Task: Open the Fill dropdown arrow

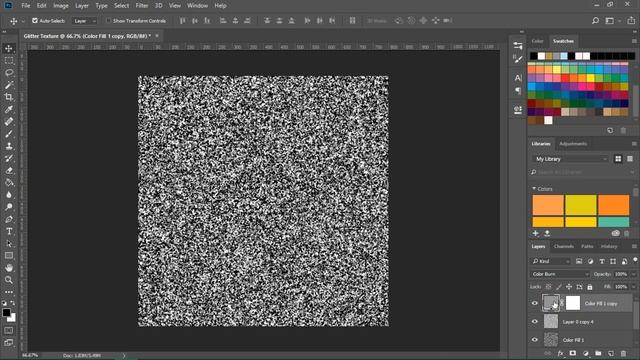Action: tap(633, 287)
